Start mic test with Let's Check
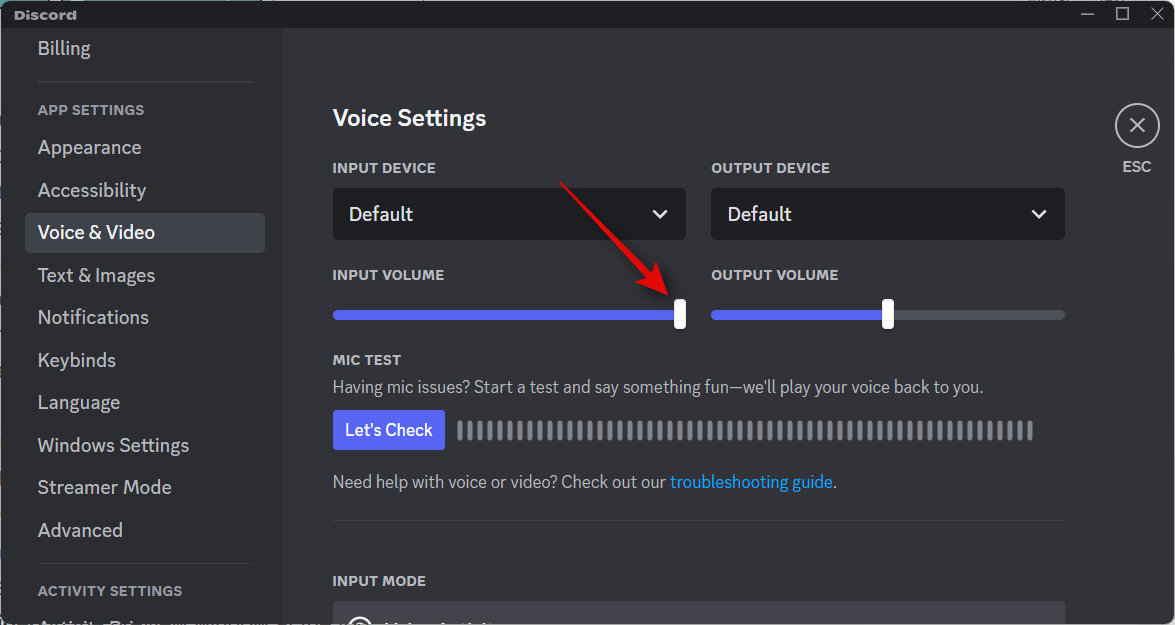 click(388, 430)
